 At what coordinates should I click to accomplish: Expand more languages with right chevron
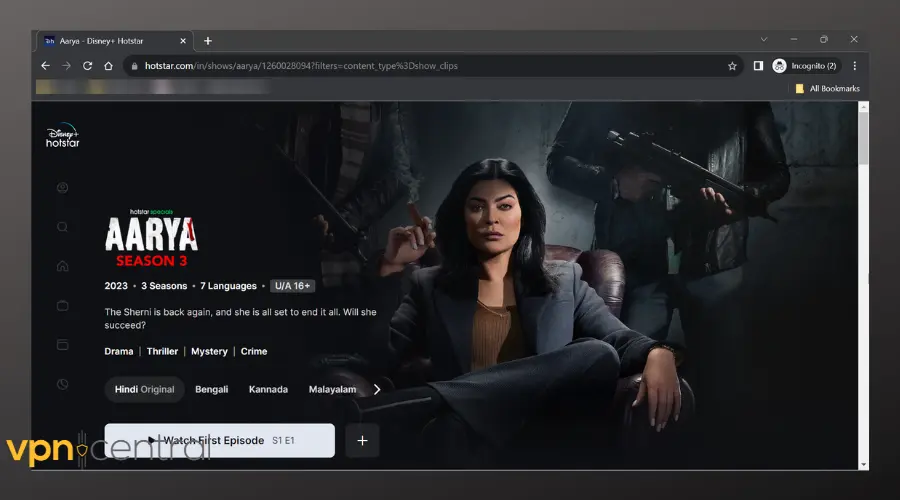[377, 389]
